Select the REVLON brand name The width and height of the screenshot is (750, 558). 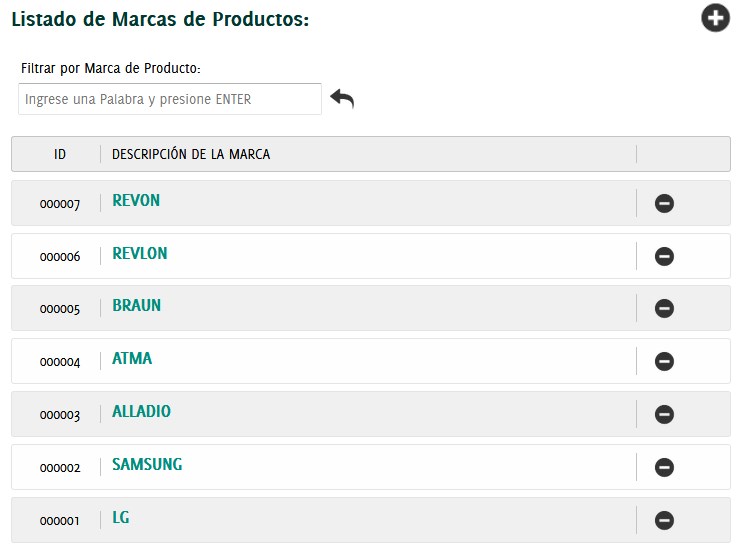click(140, 254)
